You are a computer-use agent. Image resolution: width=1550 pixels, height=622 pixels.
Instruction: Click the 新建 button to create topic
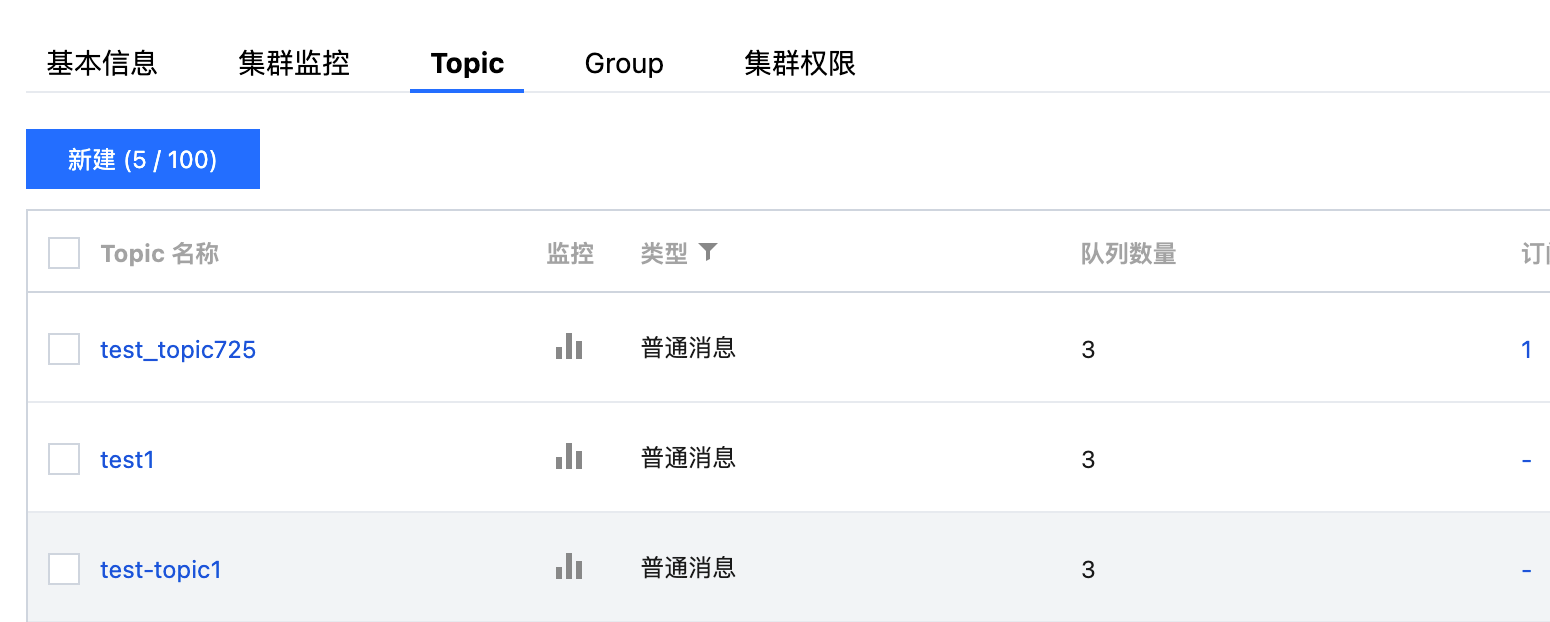click(142, 158)
